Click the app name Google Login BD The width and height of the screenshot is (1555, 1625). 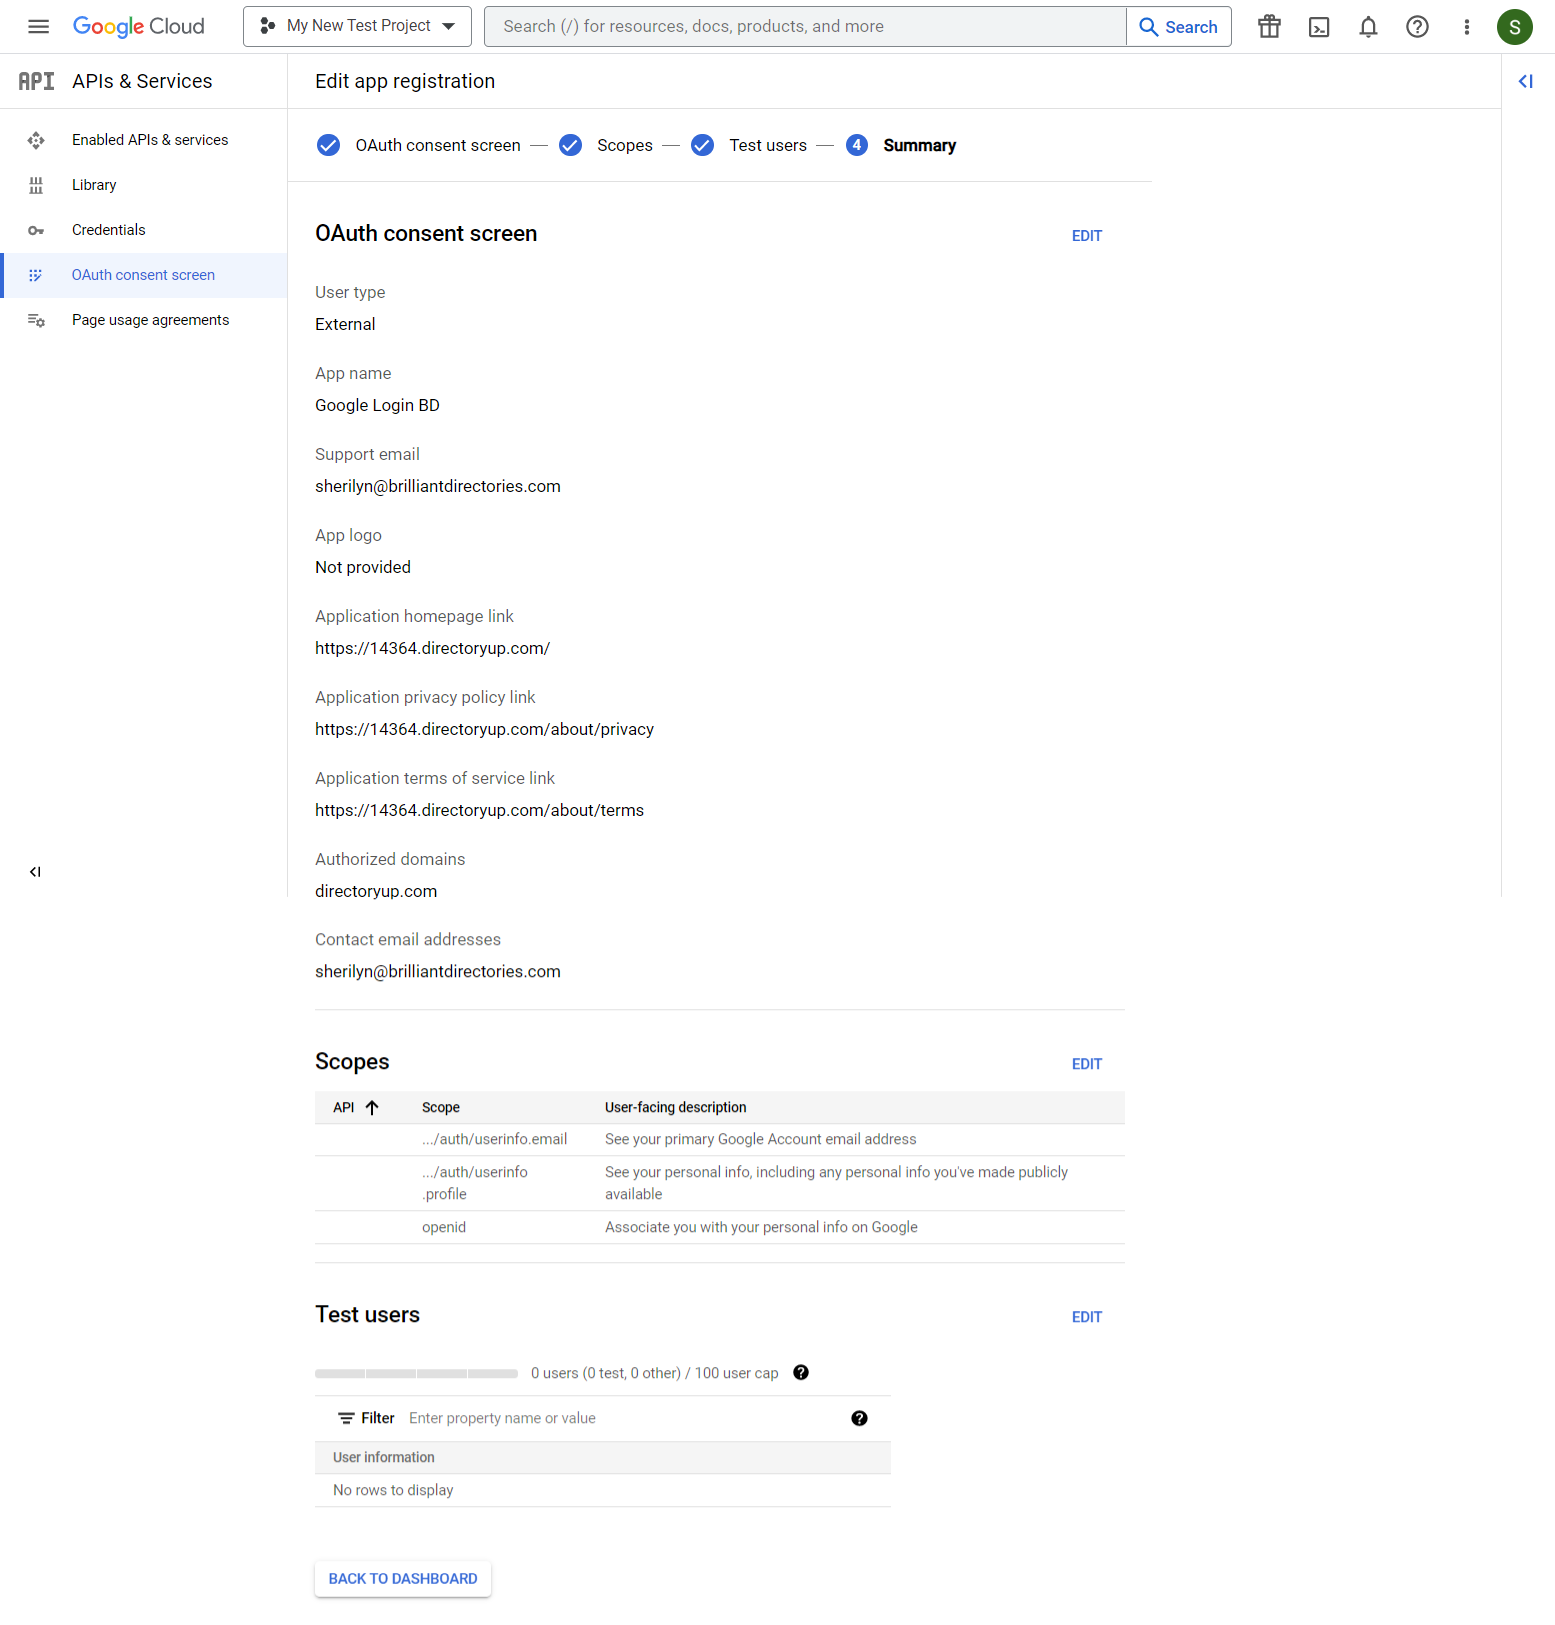point(377,405)
